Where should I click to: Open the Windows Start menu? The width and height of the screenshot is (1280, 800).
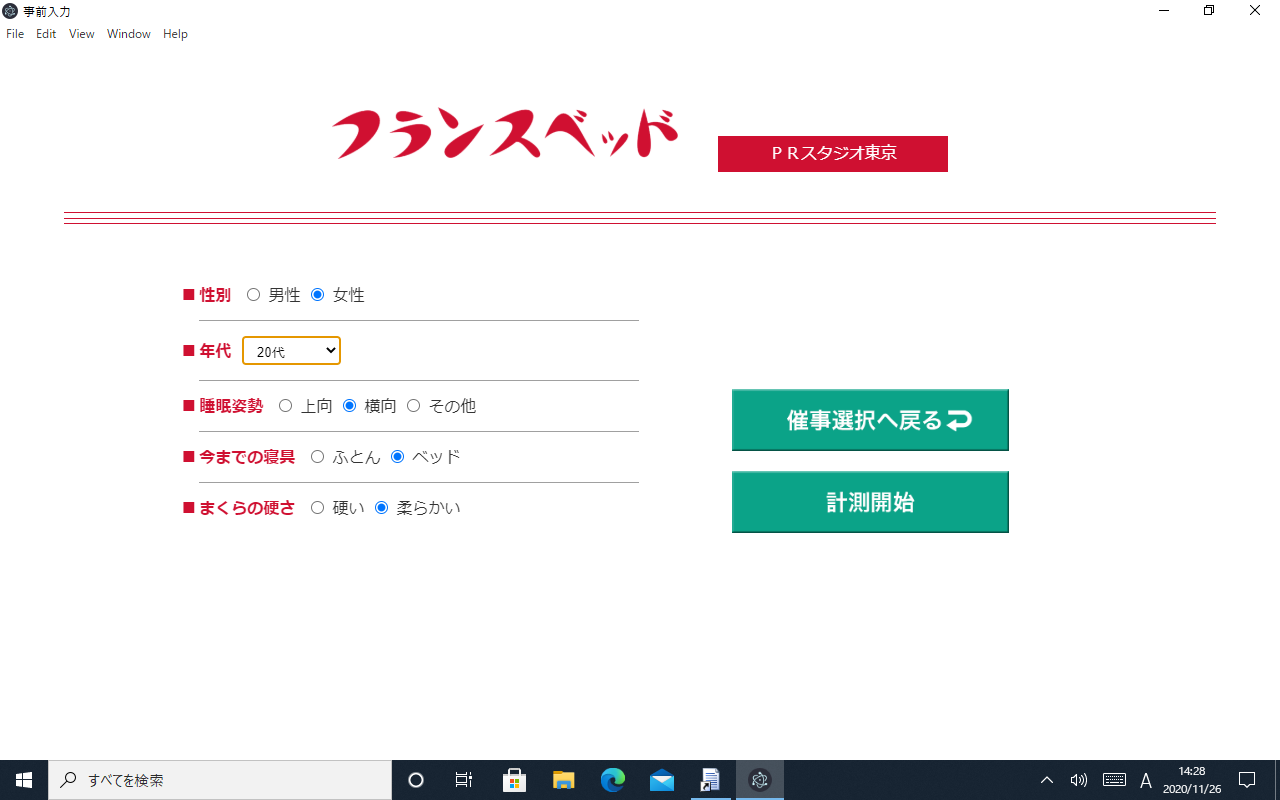pos(24,780)
